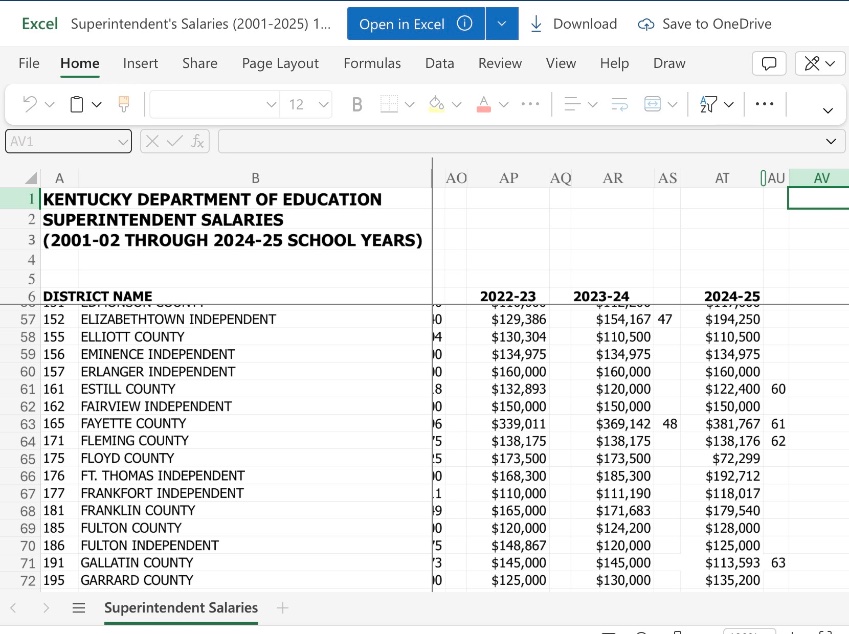Open the File menu

(x=29, y=63)
